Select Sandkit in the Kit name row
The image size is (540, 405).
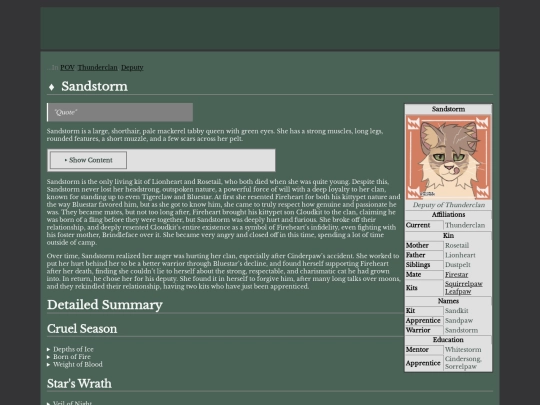[x=457, y=311]
